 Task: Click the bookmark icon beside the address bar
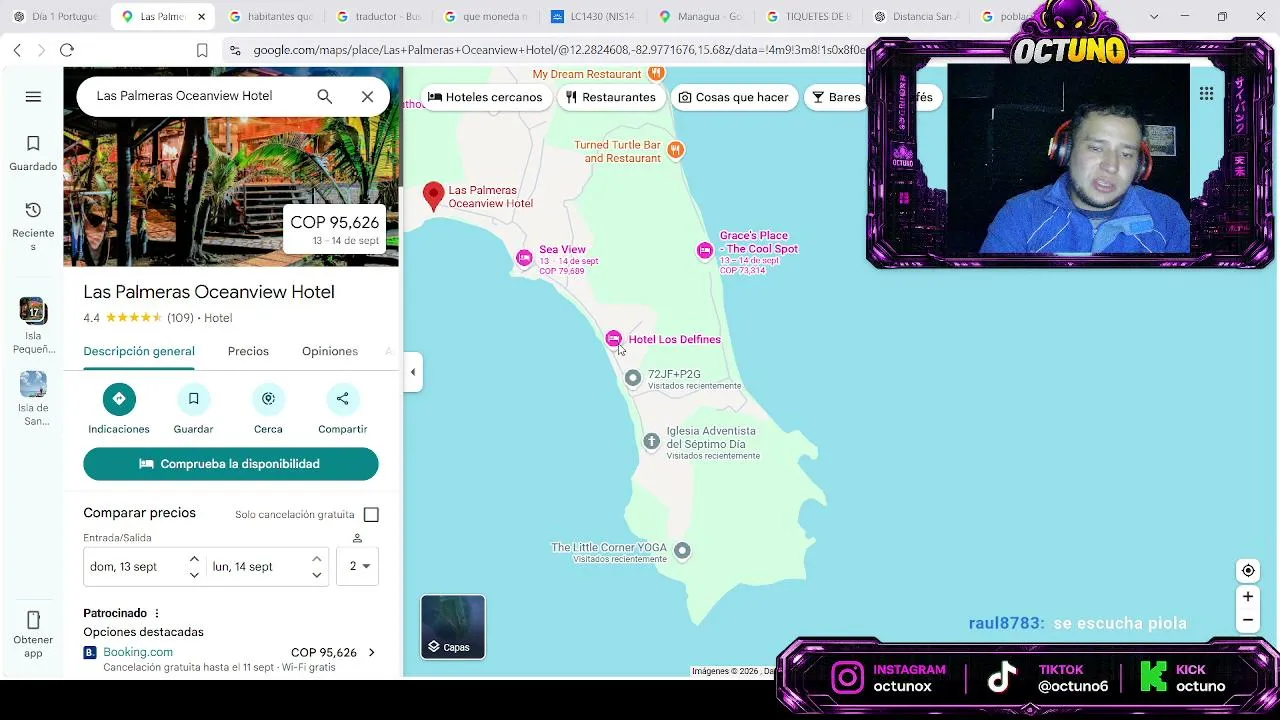tap(202, 50)
